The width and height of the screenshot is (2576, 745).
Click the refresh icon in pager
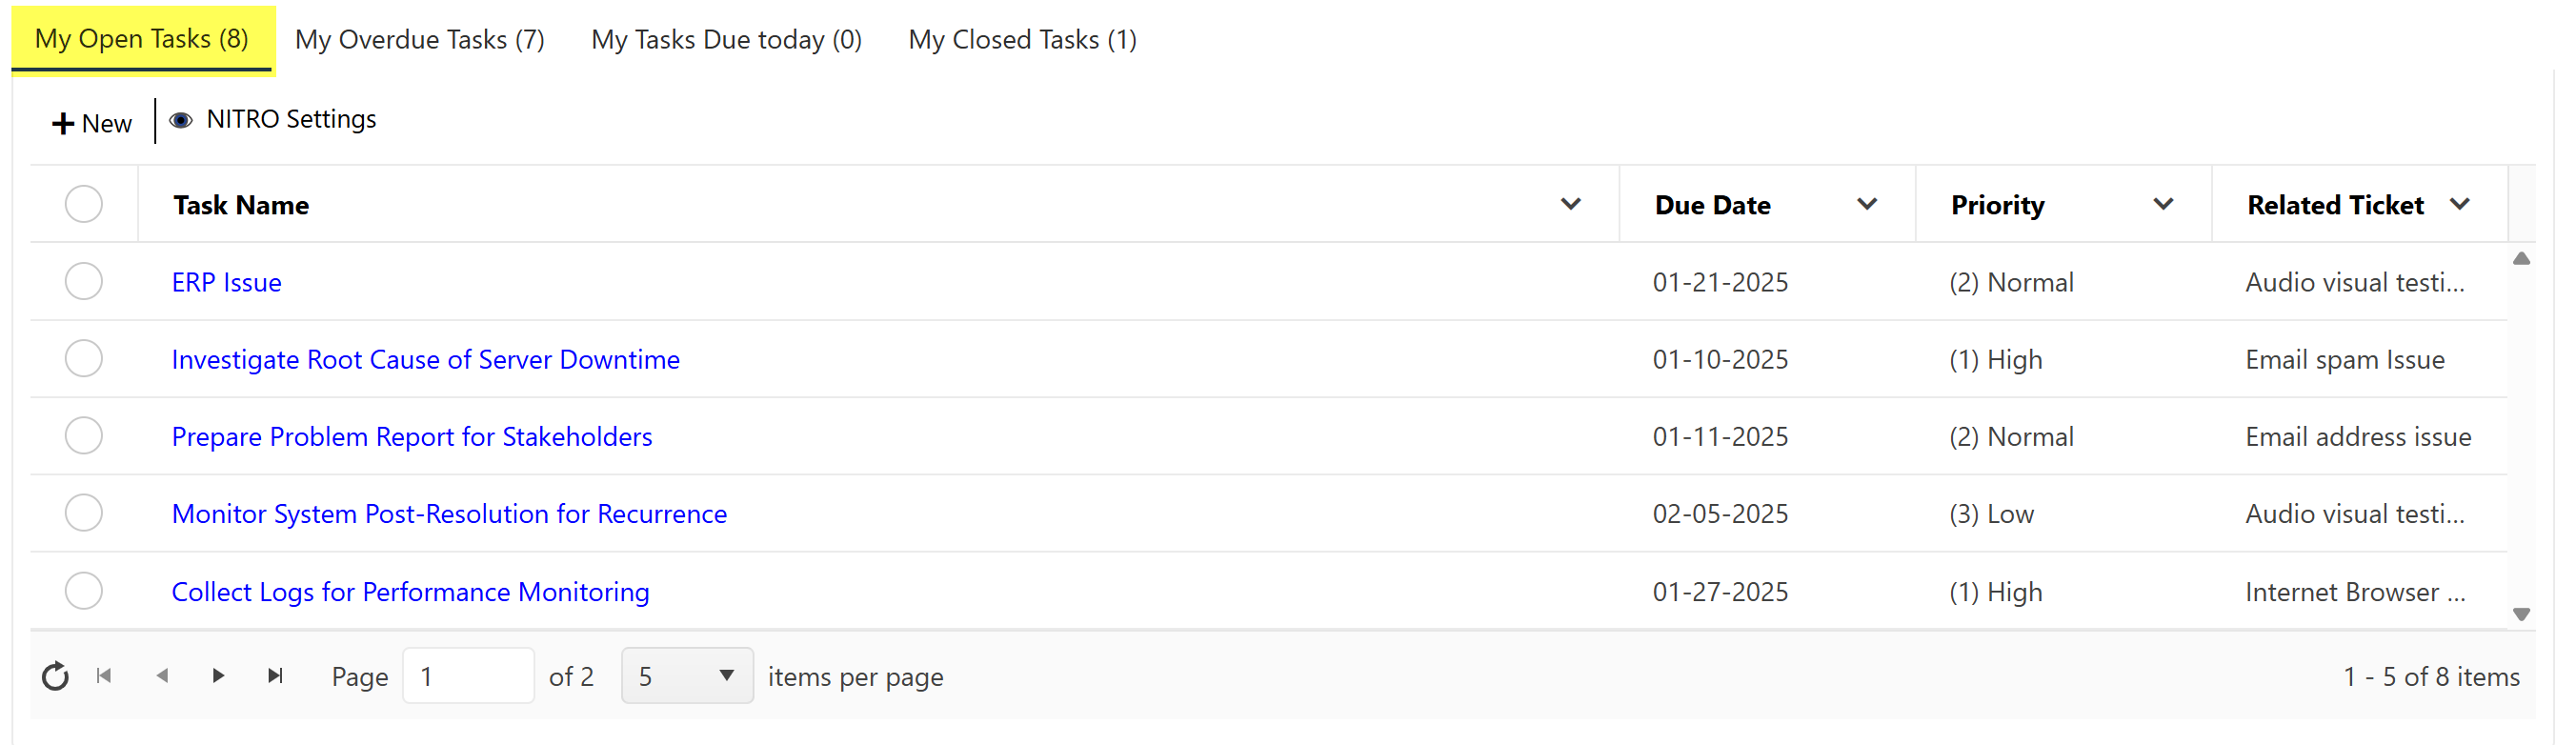pyautogui.click(x=55, y=677)
